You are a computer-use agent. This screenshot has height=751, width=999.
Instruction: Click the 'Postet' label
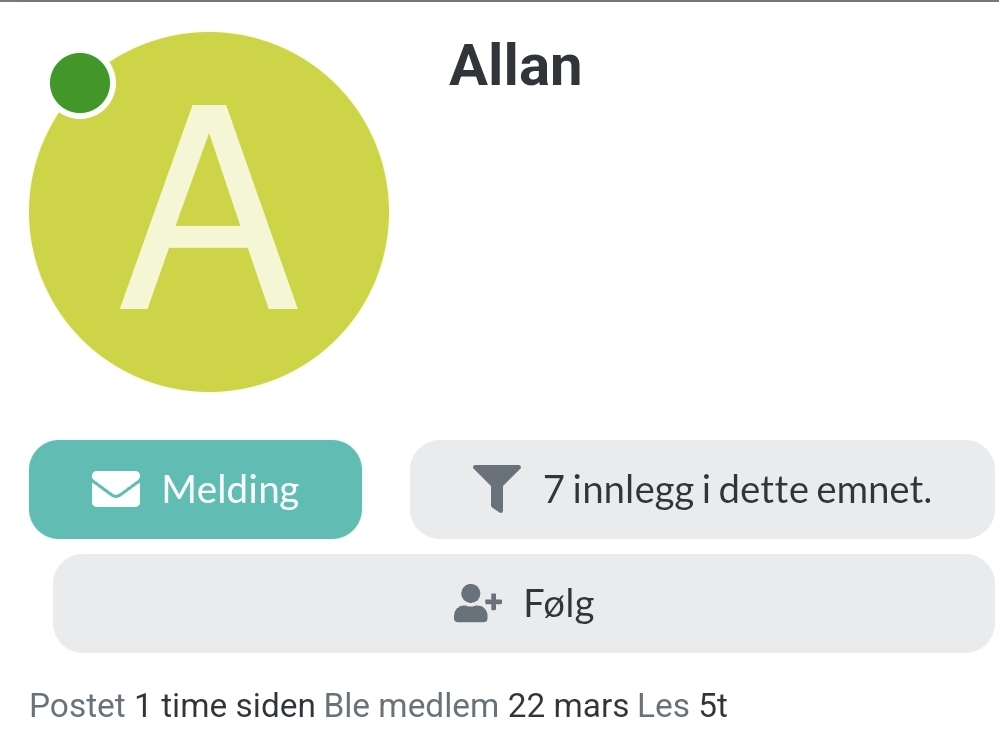[77, 706]
